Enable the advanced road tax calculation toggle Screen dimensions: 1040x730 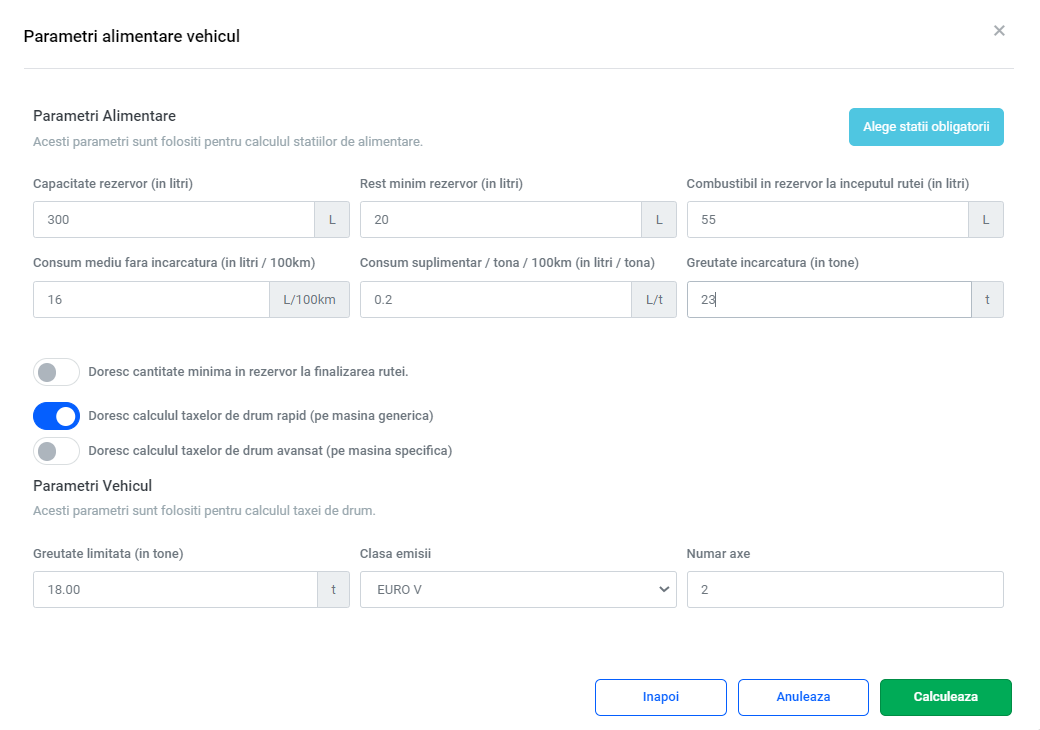pyautogui.click(x=57, y=451)
